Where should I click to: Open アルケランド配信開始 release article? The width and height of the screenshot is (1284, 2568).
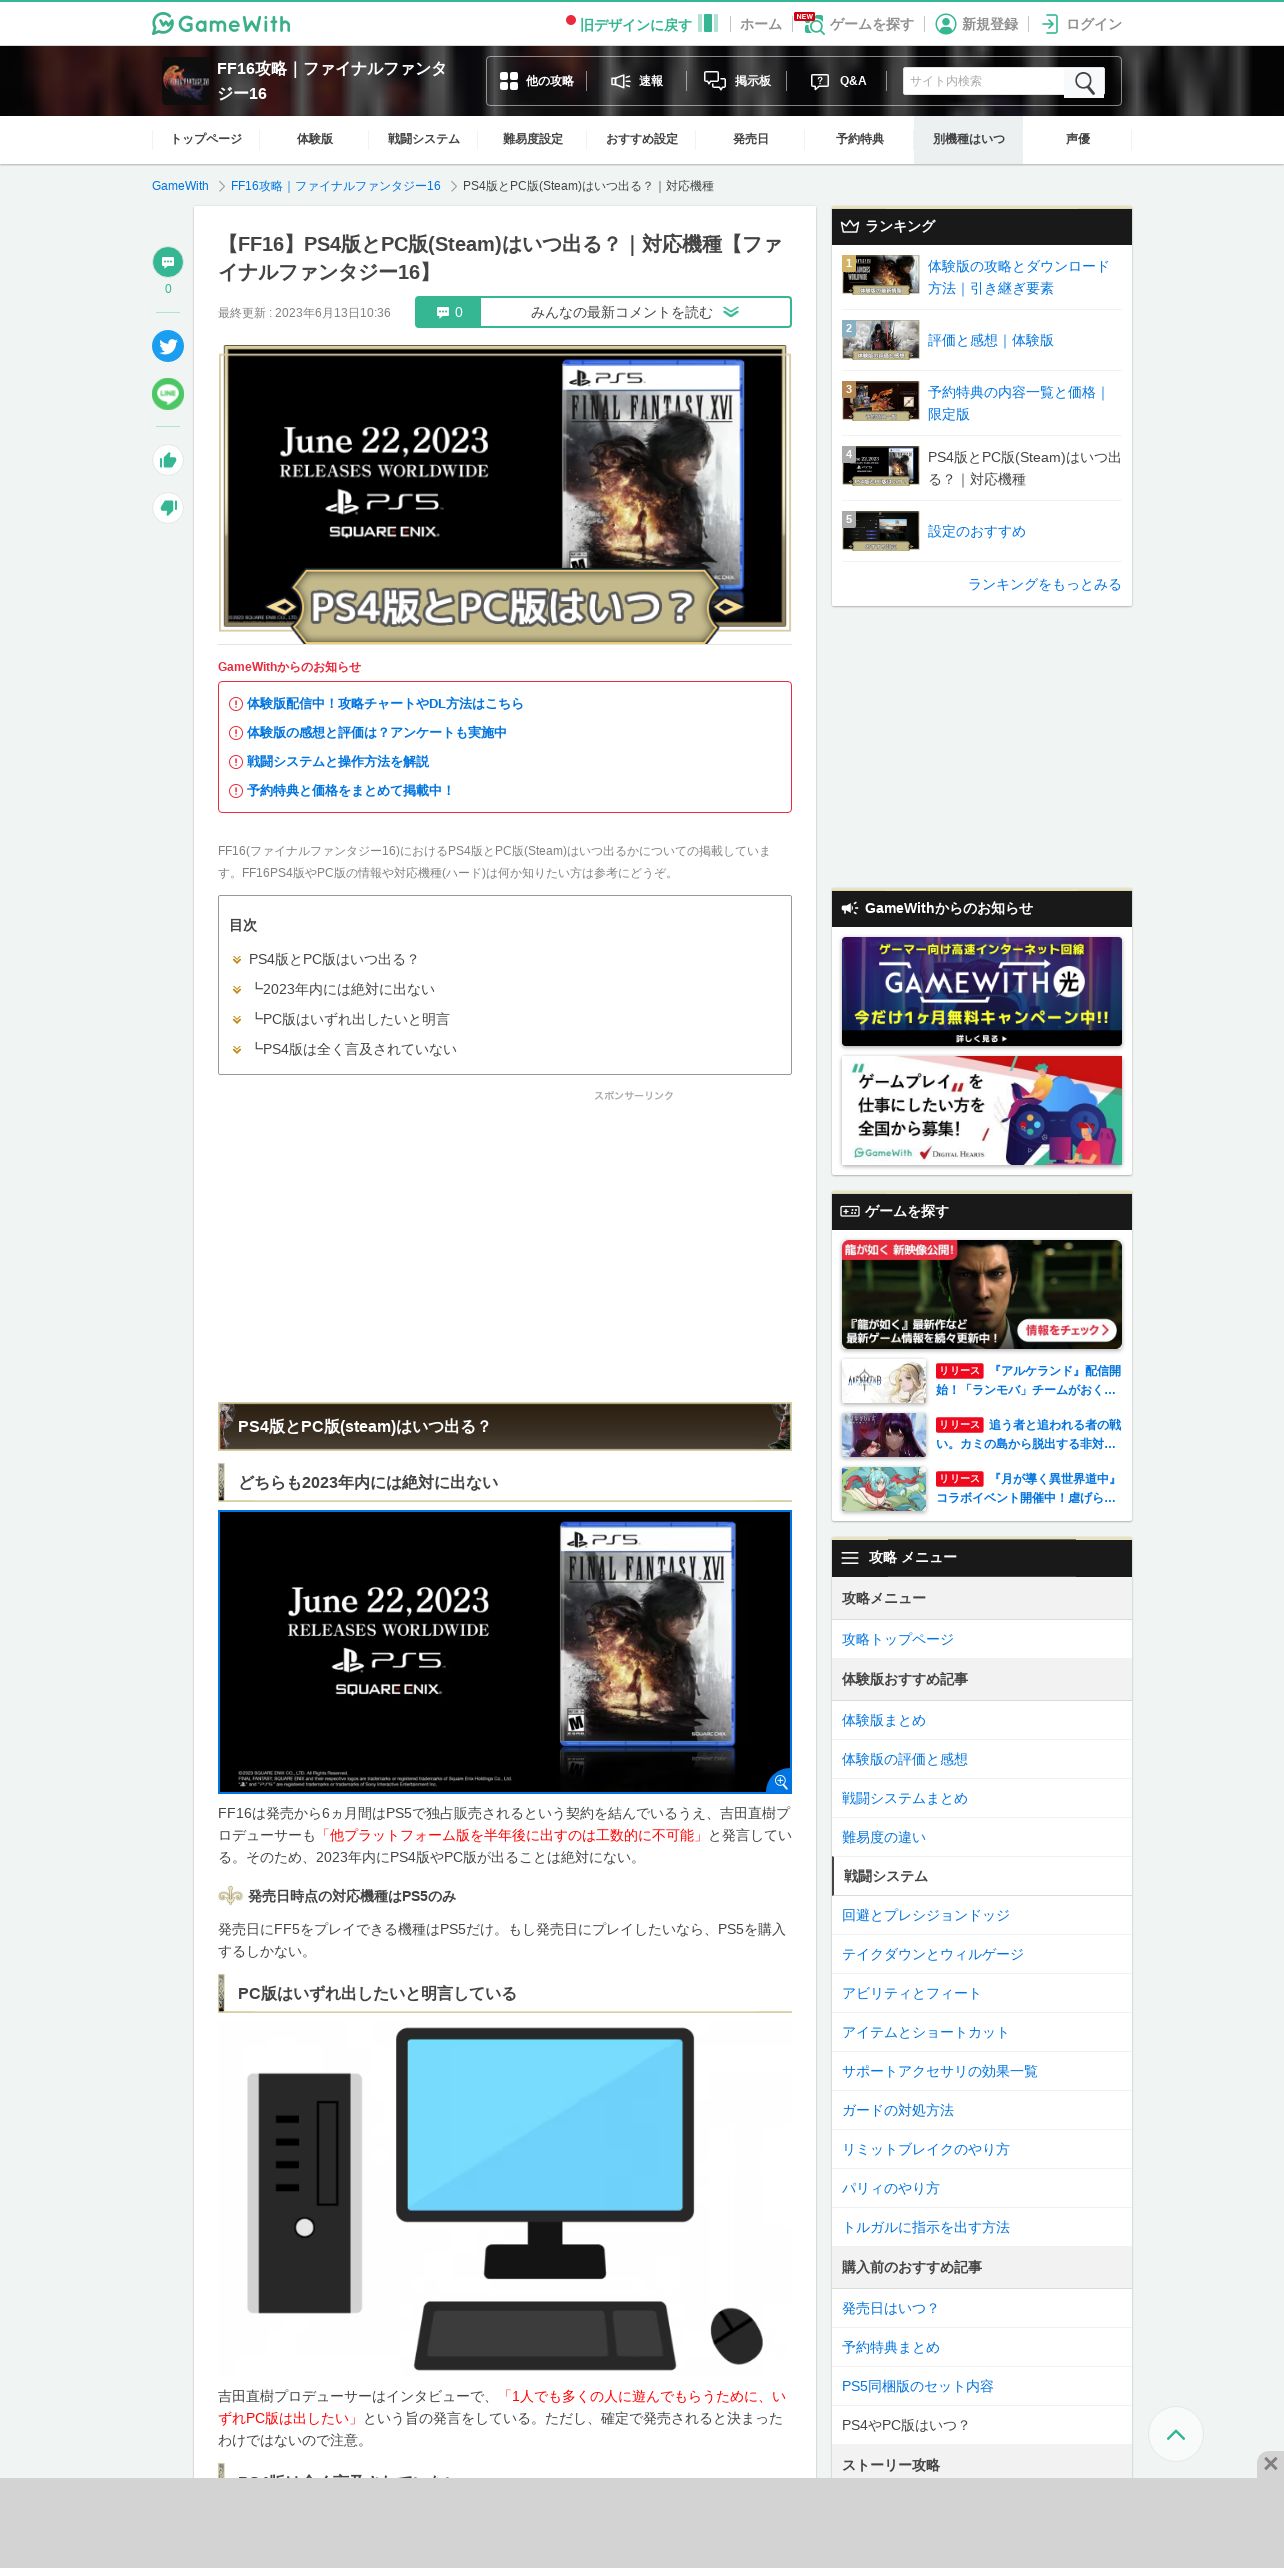coord(1028,1380)
